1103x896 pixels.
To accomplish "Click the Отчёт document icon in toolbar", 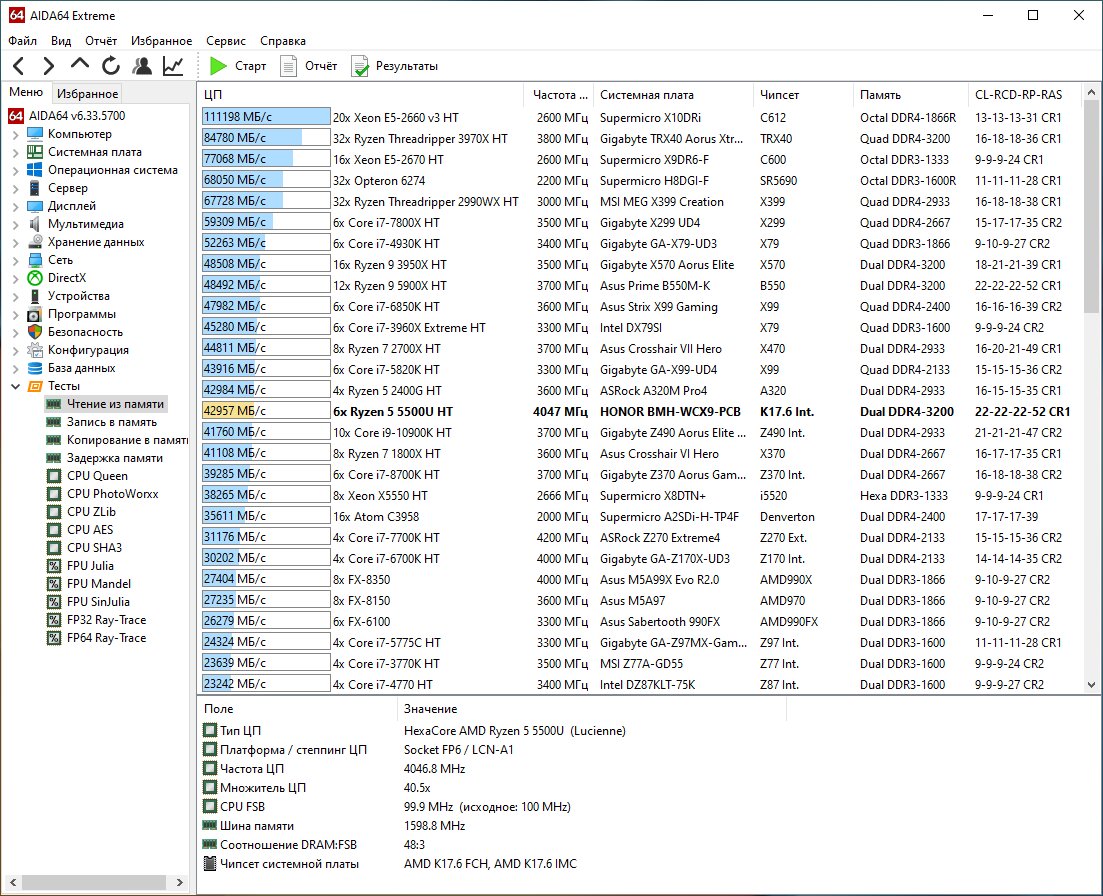I will click(x=288, y=66).
